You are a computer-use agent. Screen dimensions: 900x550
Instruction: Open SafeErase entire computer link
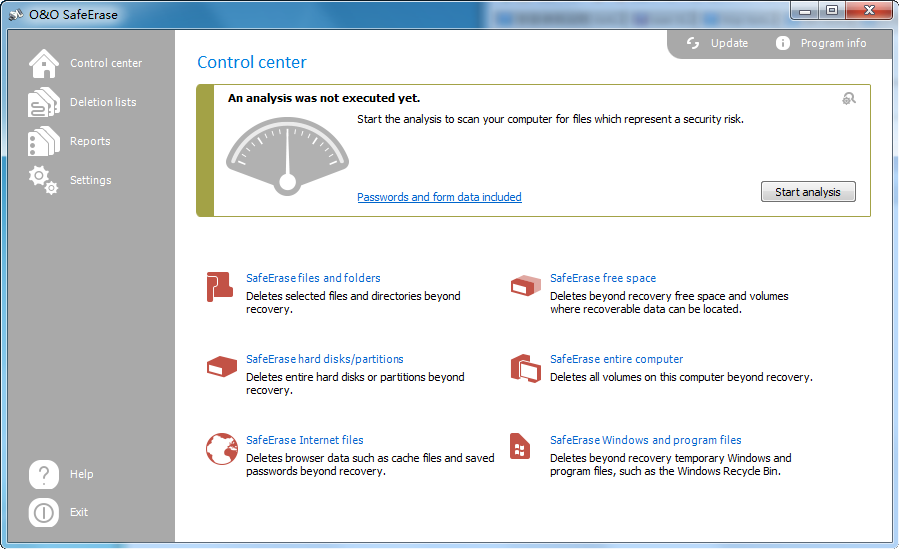(616, 359)
